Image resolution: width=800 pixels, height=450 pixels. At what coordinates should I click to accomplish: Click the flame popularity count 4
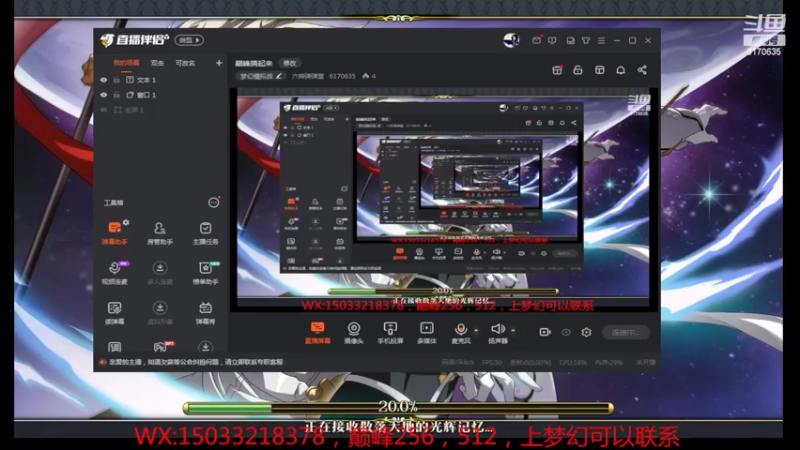point(369,76)
